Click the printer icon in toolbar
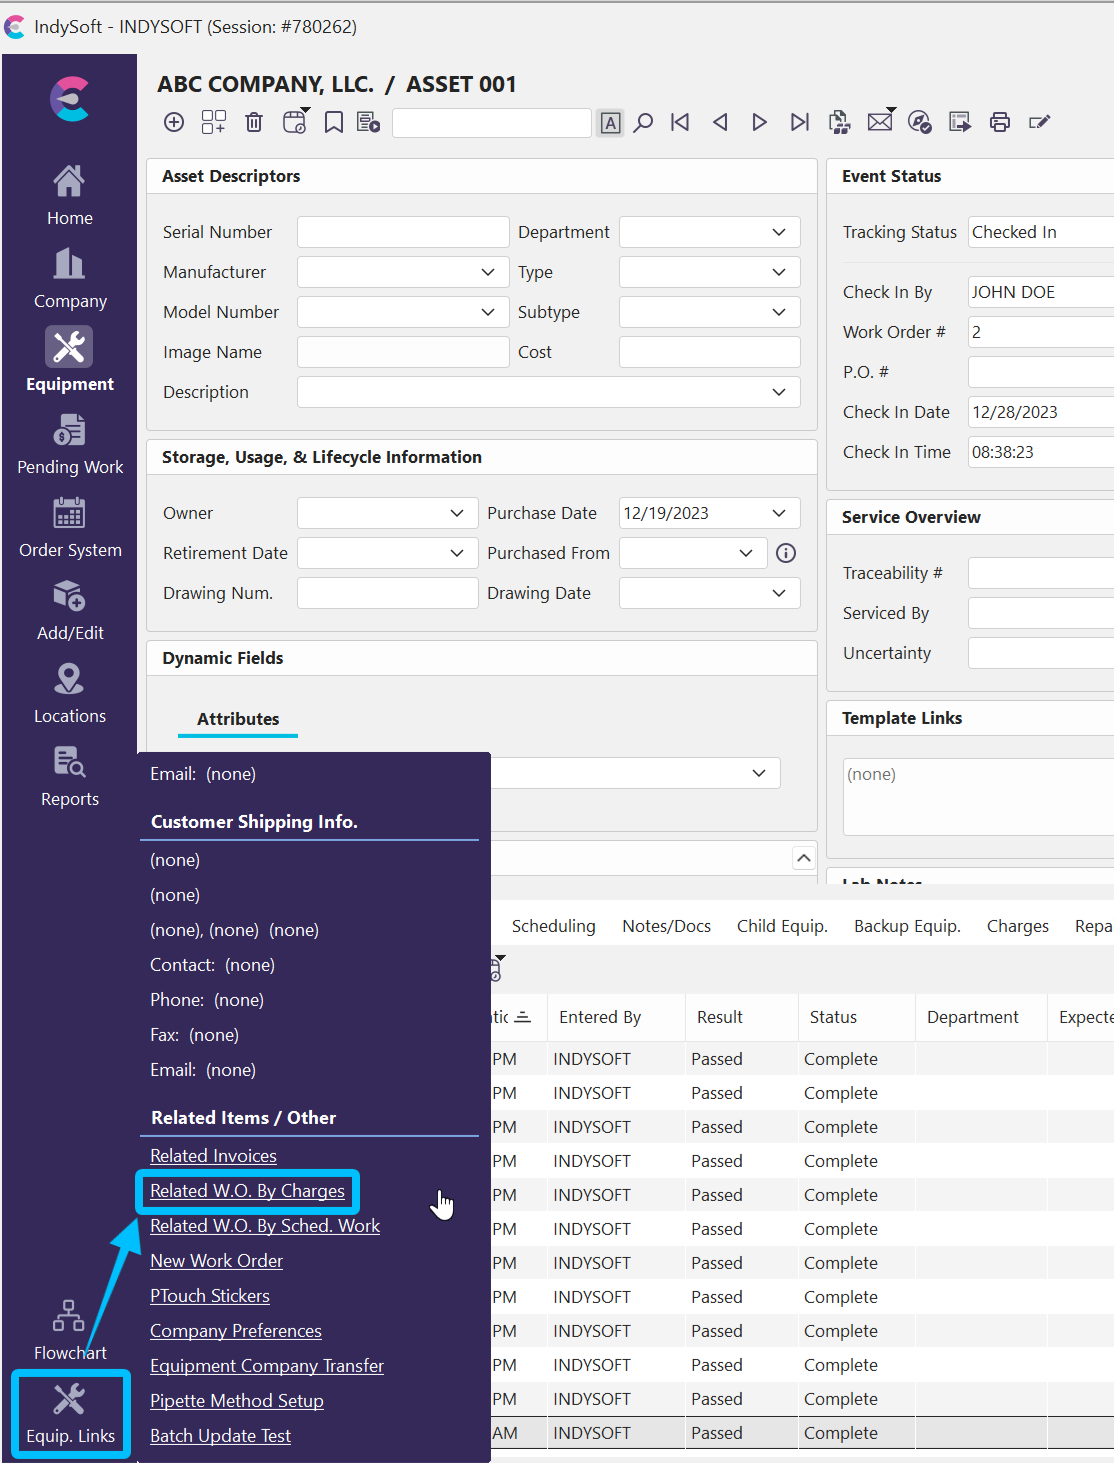 pos(999,122)
